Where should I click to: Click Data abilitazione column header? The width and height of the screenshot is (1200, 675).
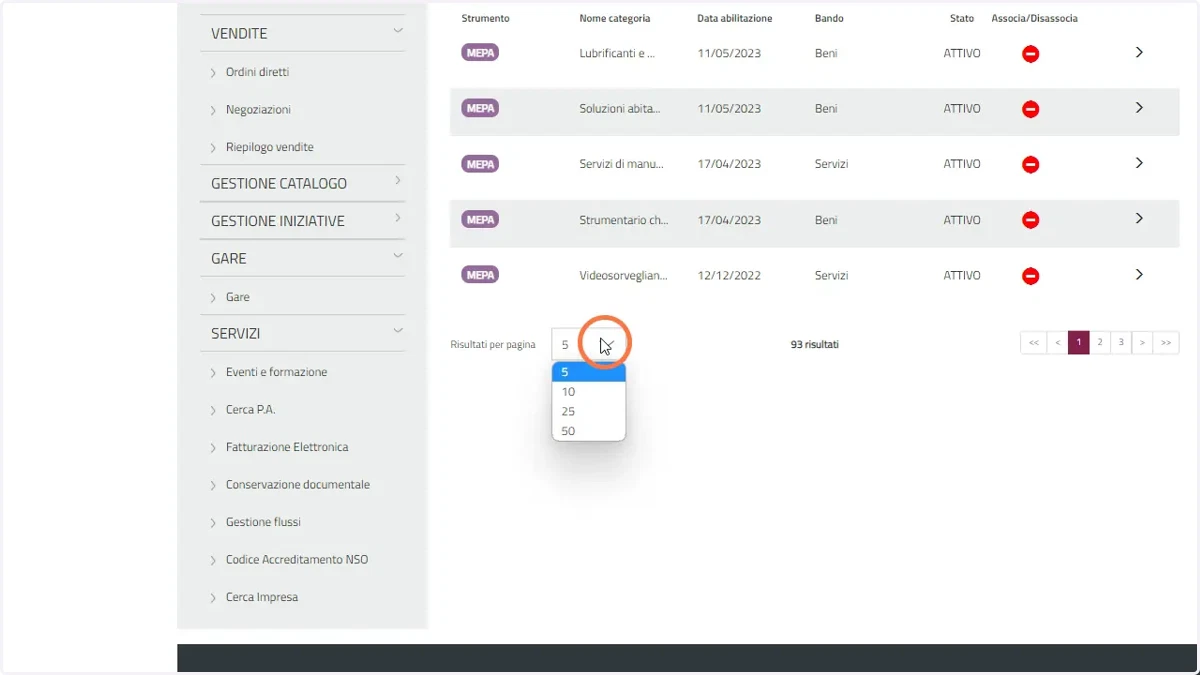[x=734, y=18]
